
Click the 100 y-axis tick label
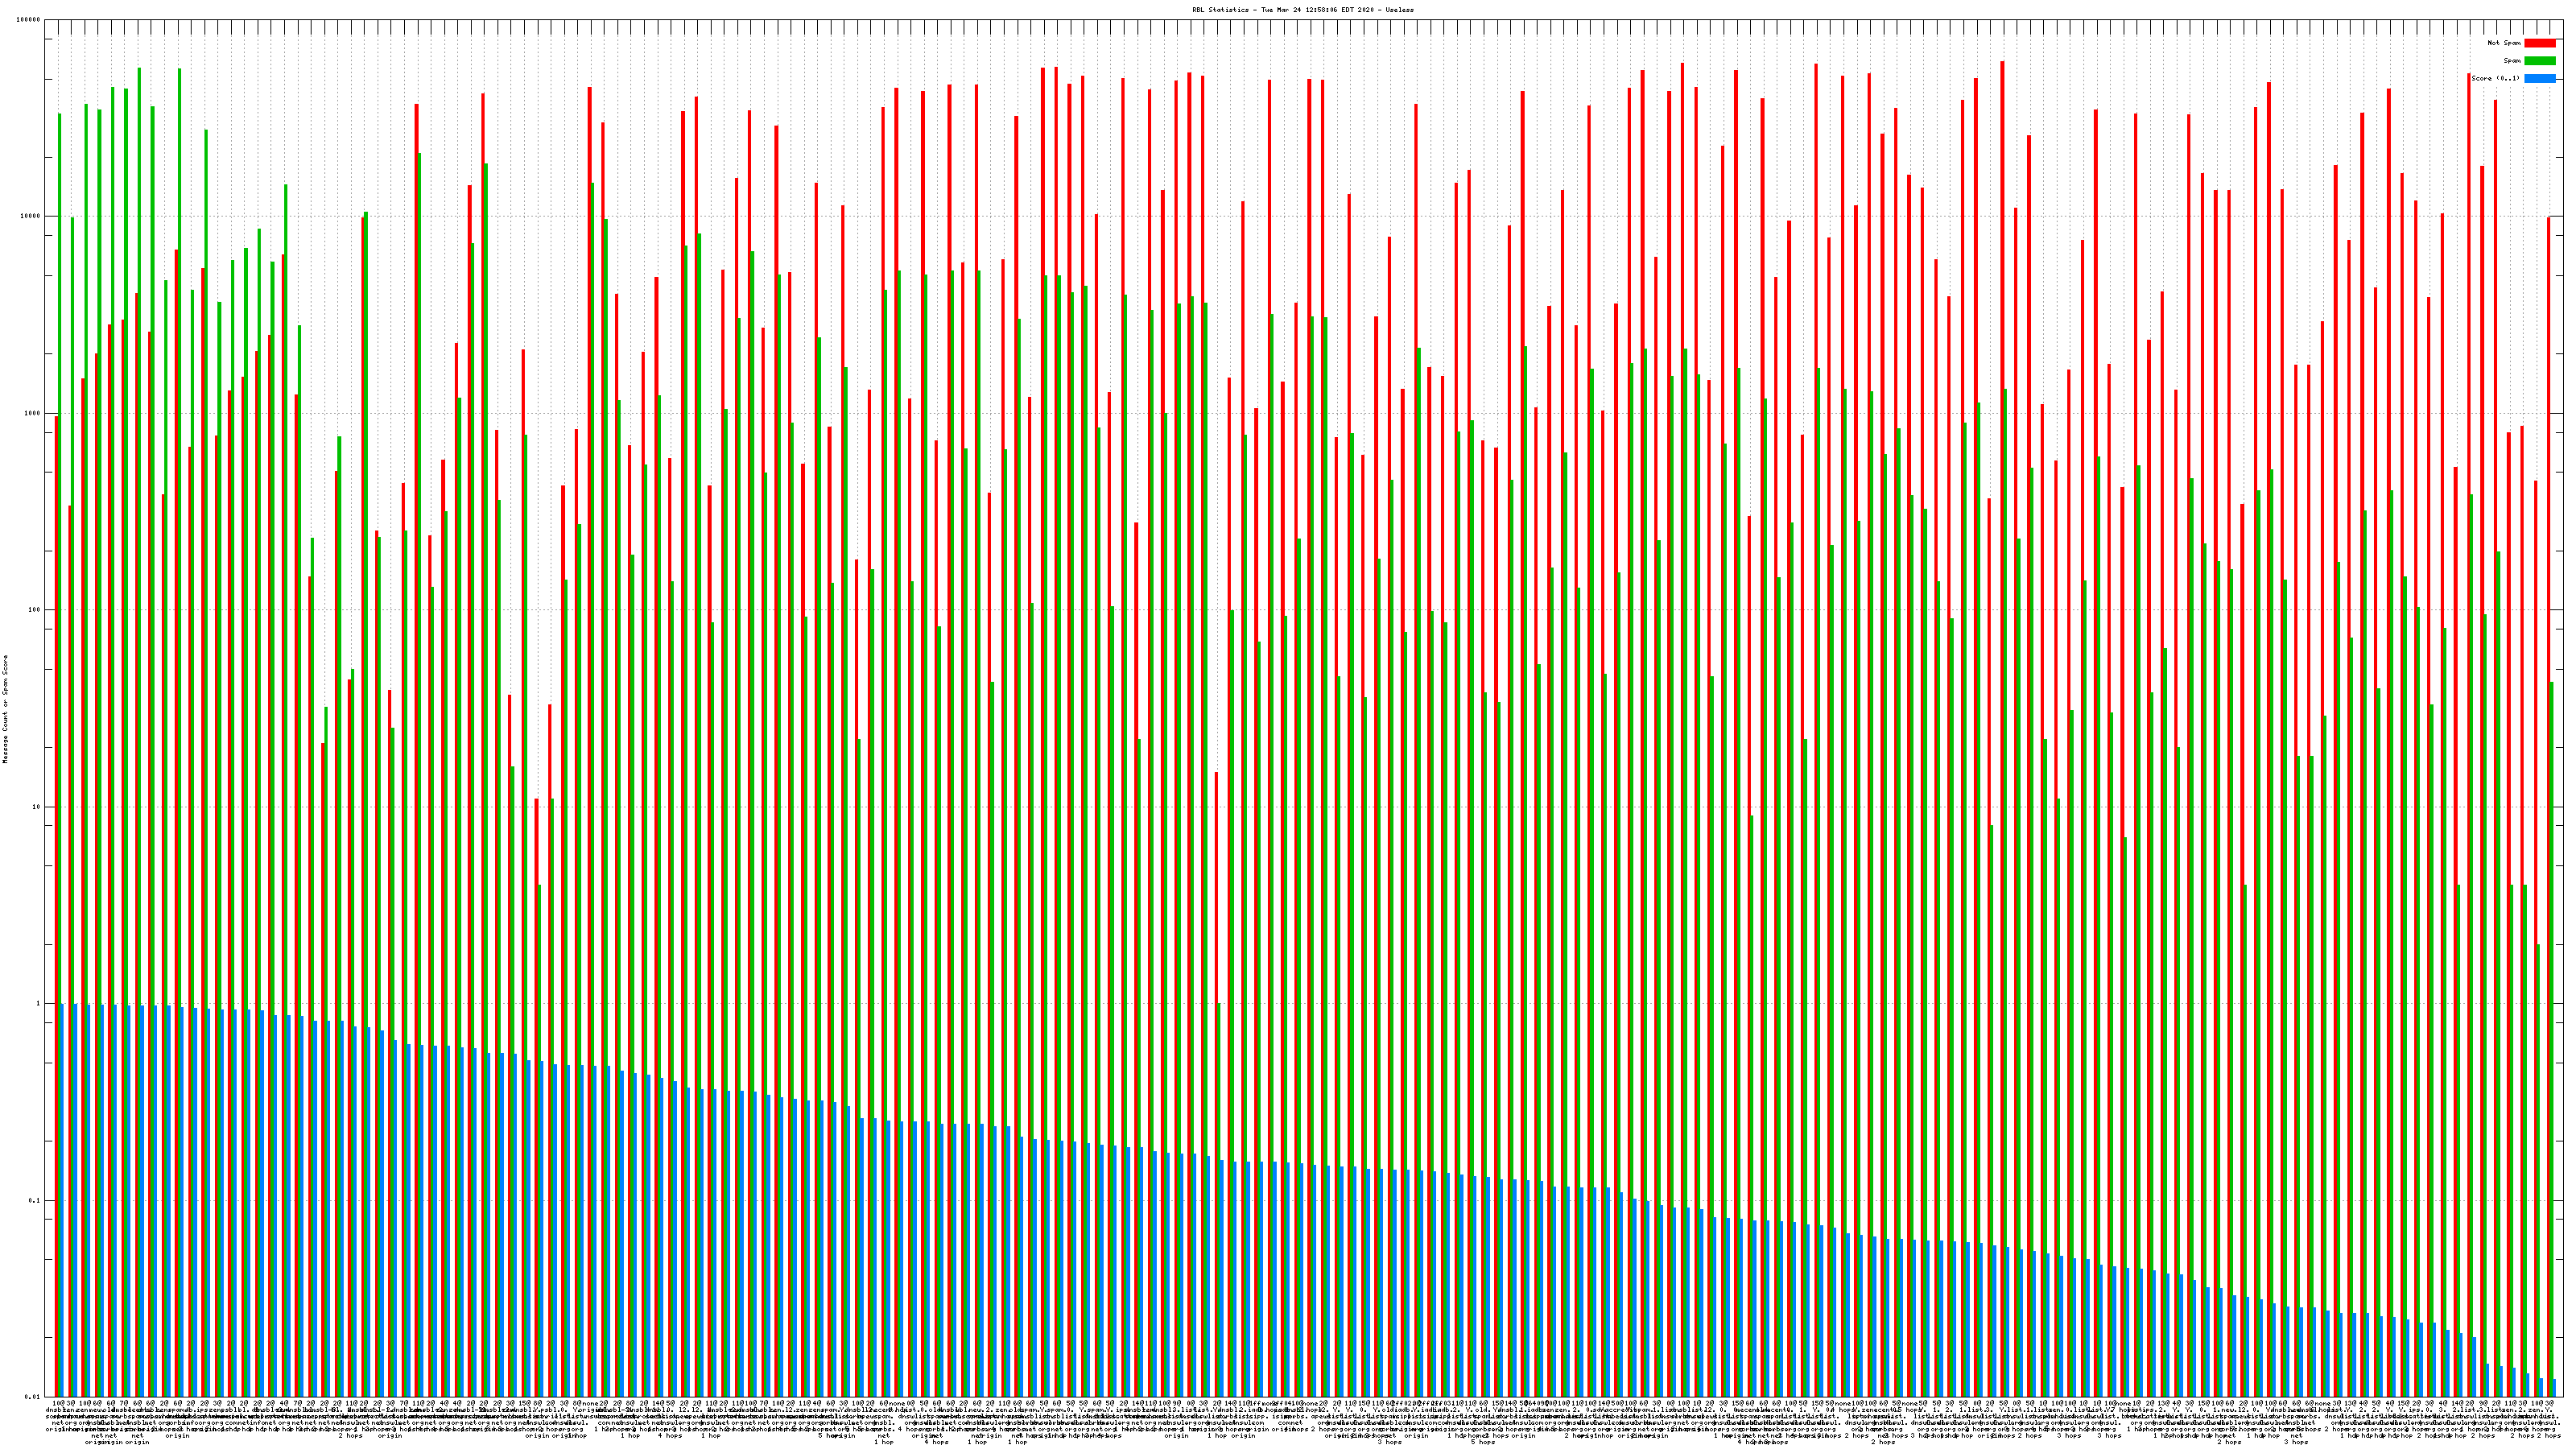click(x=35, y=610)
